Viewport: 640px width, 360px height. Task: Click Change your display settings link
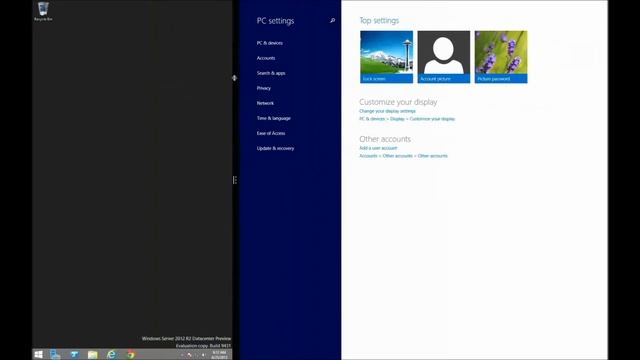387,111
